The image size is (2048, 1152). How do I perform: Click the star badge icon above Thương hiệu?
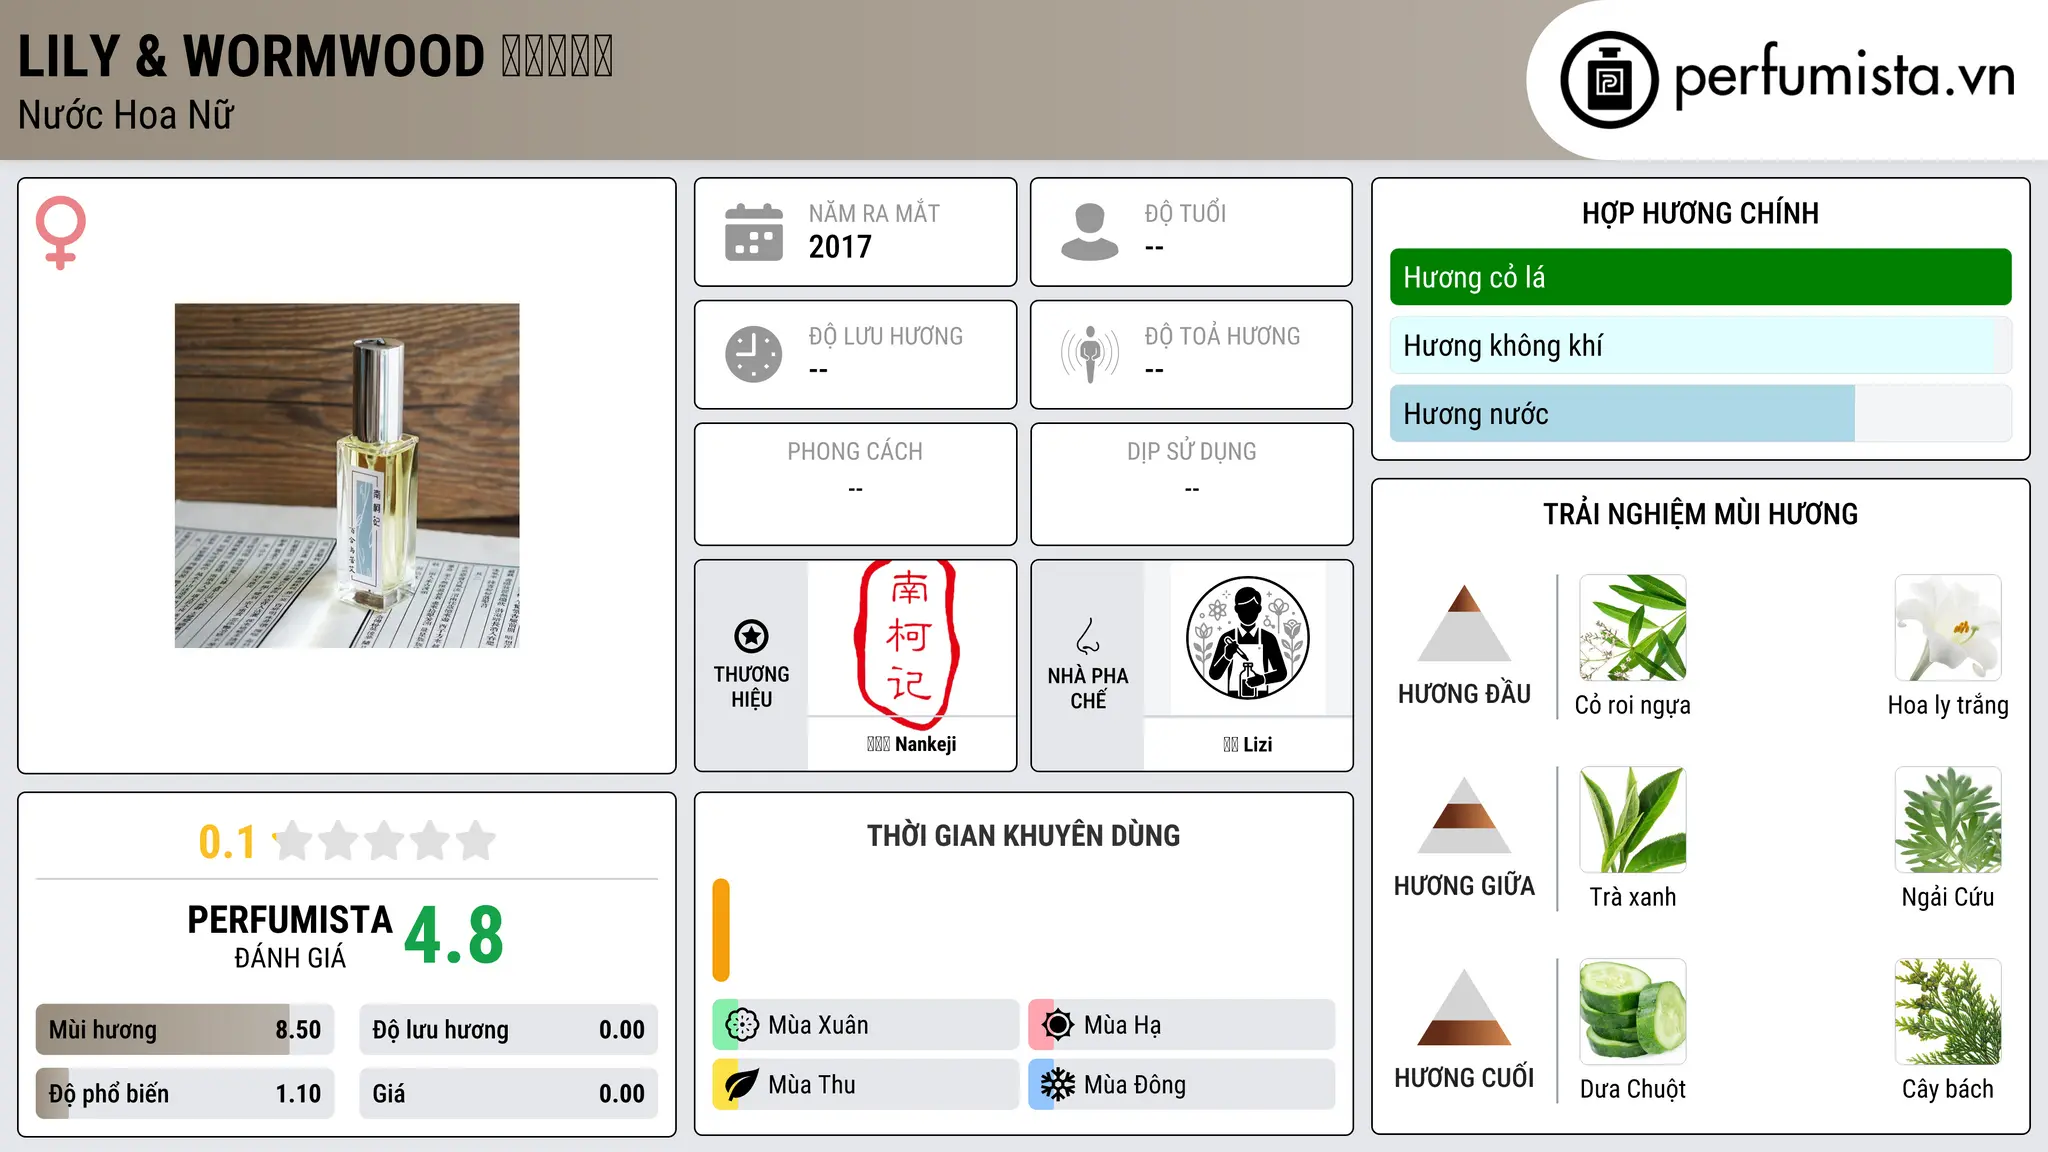tap(751, 636)
